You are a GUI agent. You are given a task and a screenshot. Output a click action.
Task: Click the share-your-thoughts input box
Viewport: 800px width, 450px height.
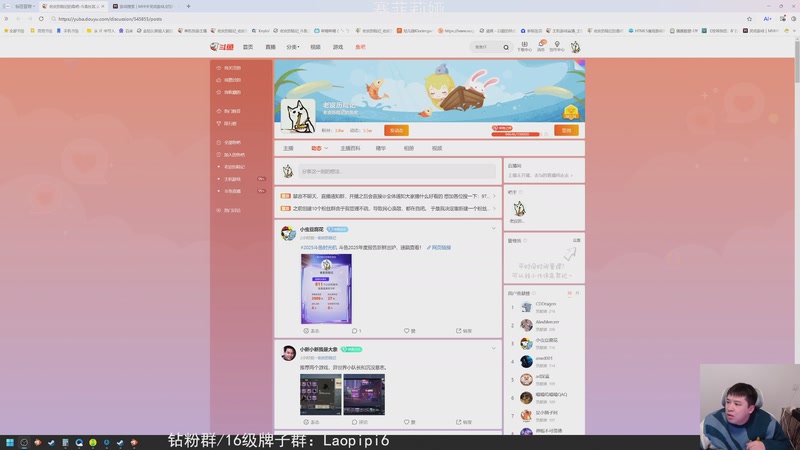point(397,171)
